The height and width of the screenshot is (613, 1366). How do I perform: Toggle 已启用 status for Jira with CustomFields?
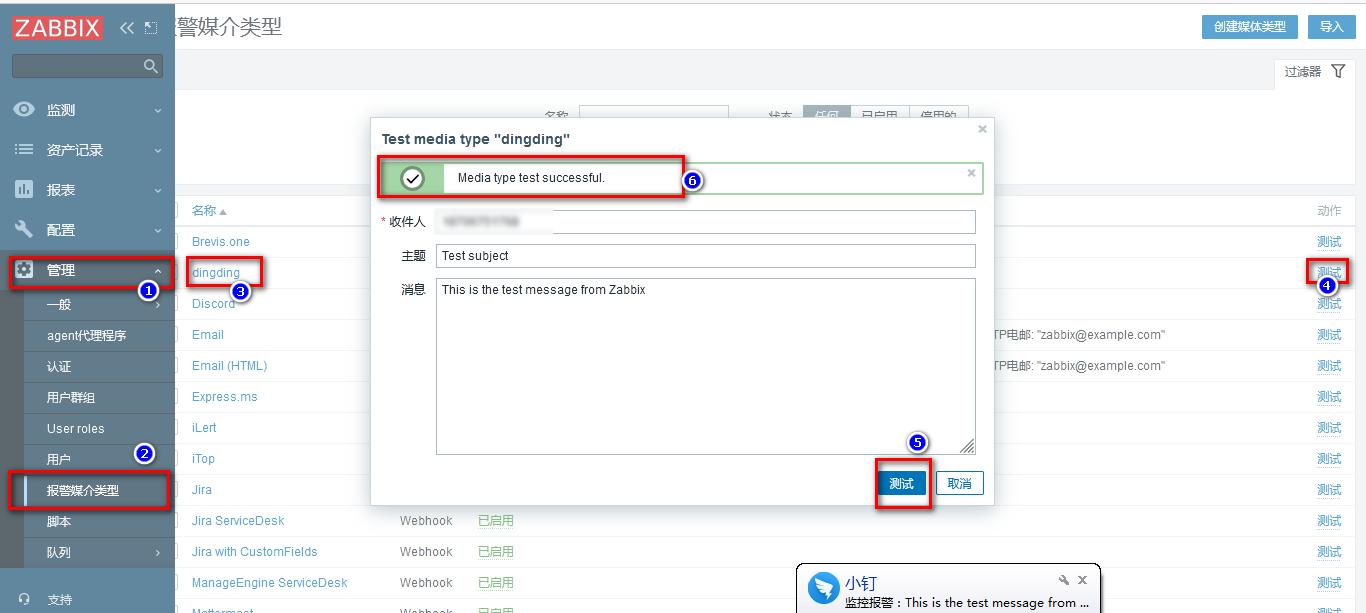click(x=496, y=552)
